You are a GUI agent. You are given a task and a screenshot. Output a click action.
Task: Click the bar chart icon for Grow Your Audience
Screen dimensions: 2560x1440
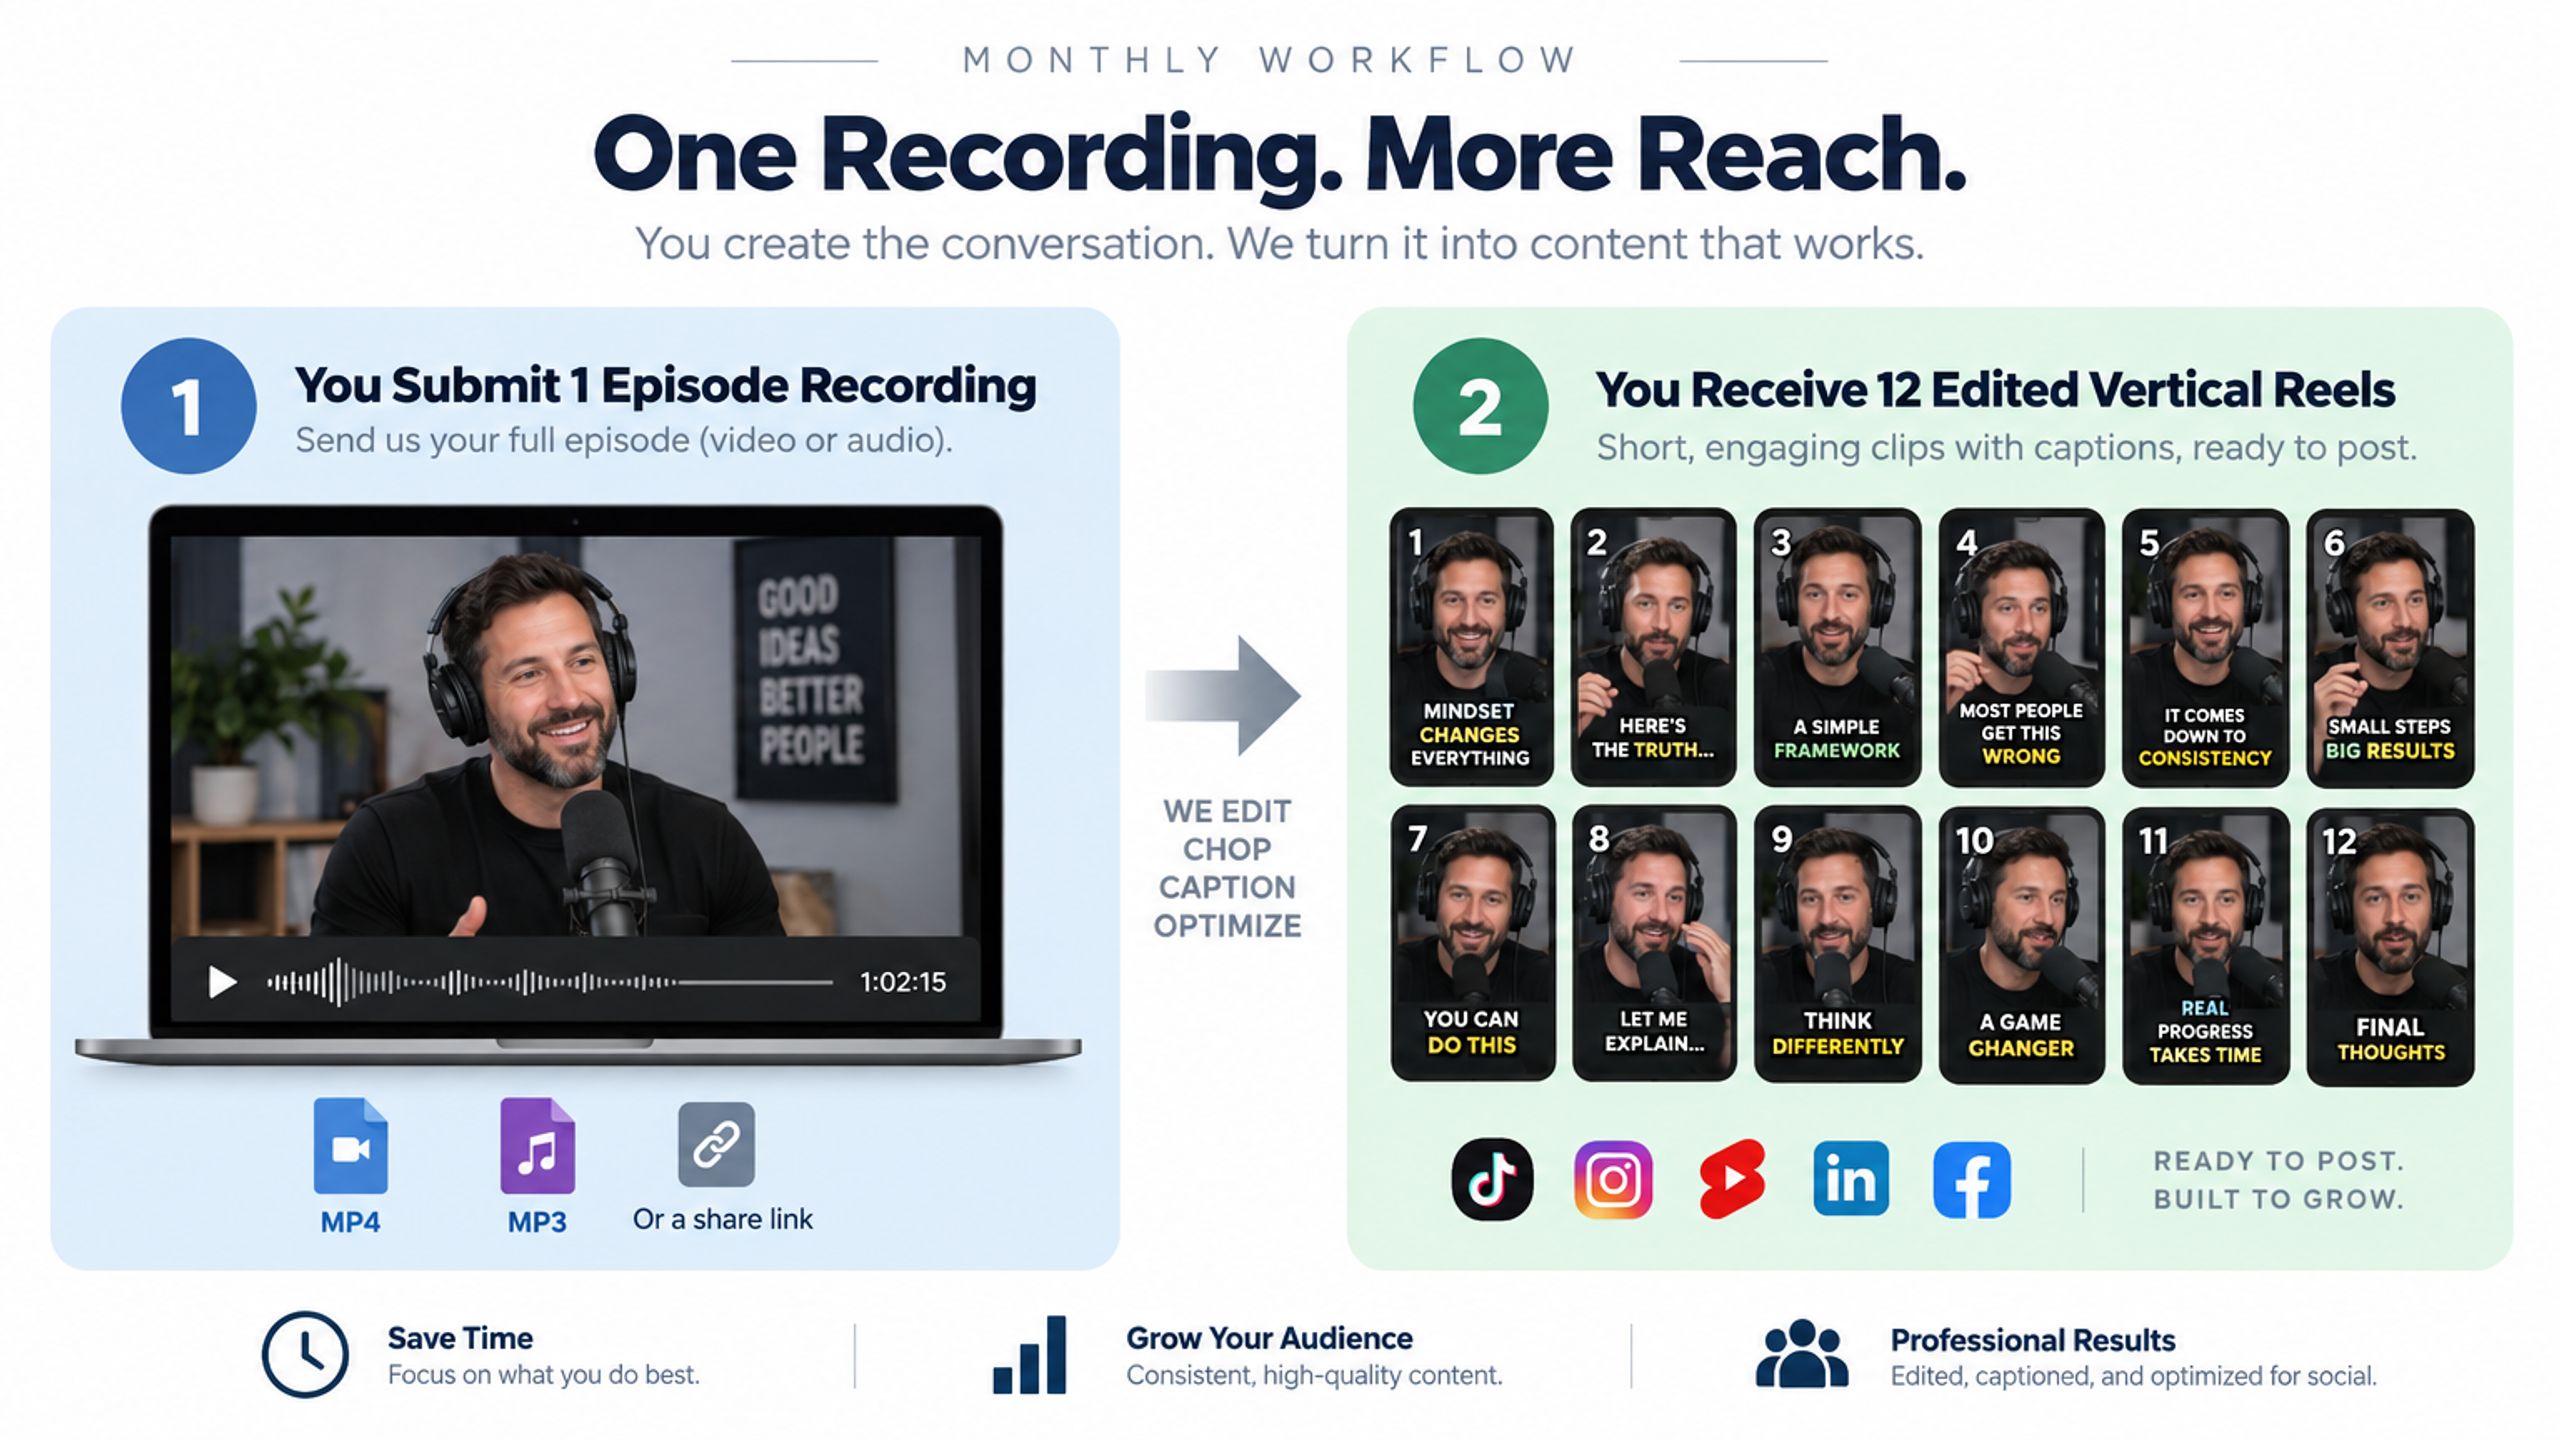tap(1030, 1355)
